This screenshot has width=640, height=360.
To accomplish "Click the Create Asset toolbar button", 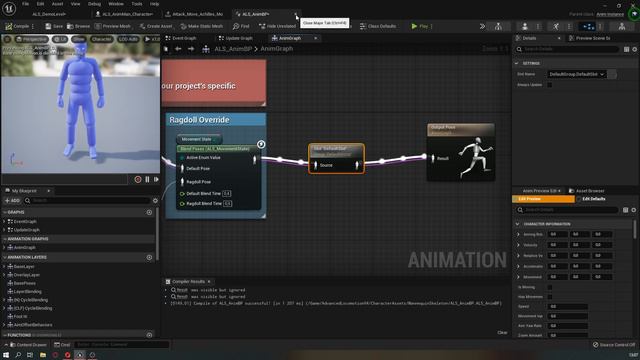I will [x=156, y=26].
